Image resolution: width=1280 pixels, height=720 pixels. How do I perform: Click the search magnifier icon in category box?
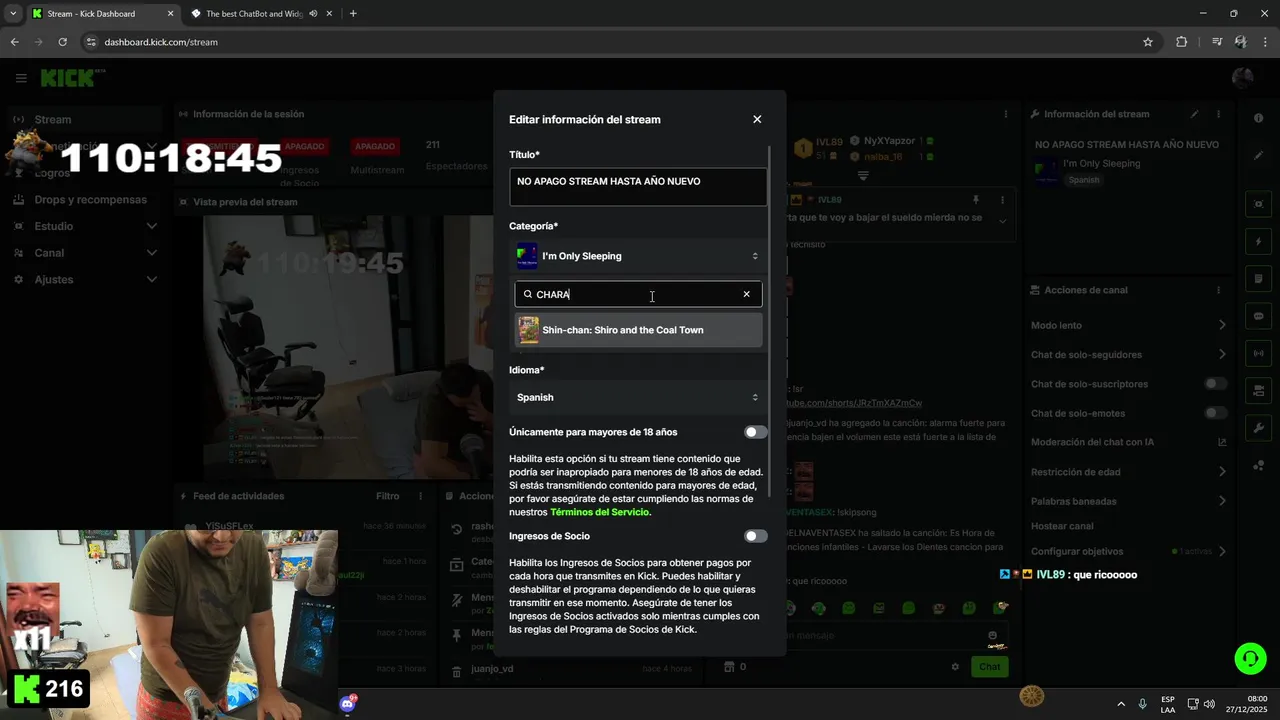(528, 294)
